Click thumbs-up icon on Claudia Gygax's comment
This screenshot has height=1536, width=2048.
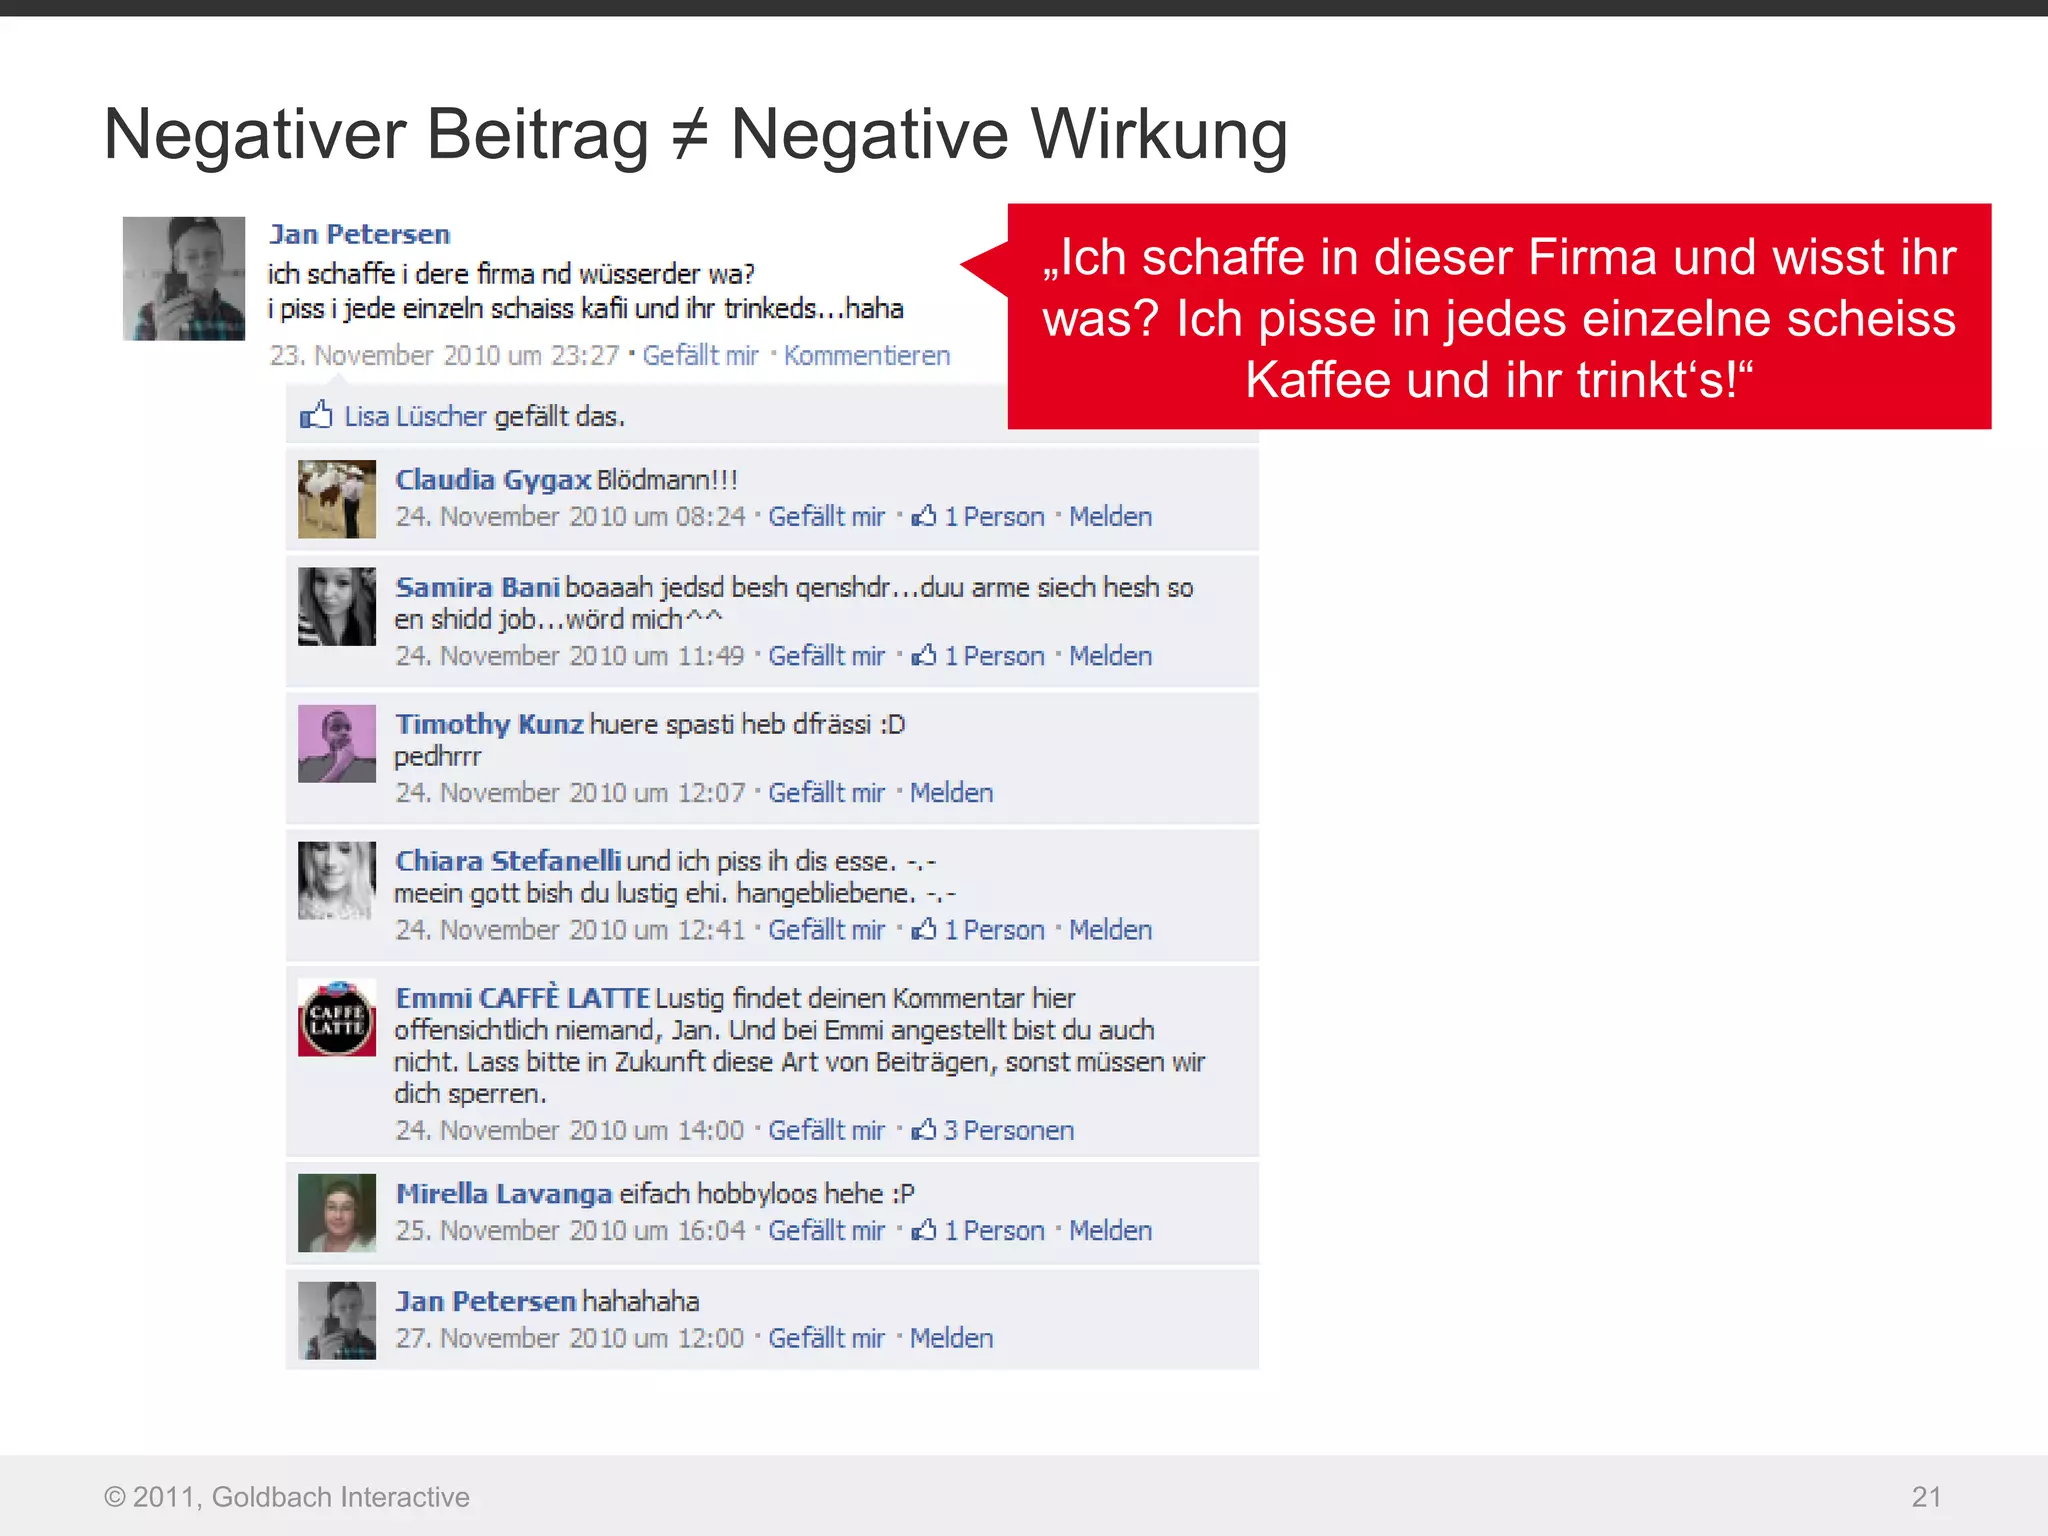pyautogui.click(x=923, y=515)
